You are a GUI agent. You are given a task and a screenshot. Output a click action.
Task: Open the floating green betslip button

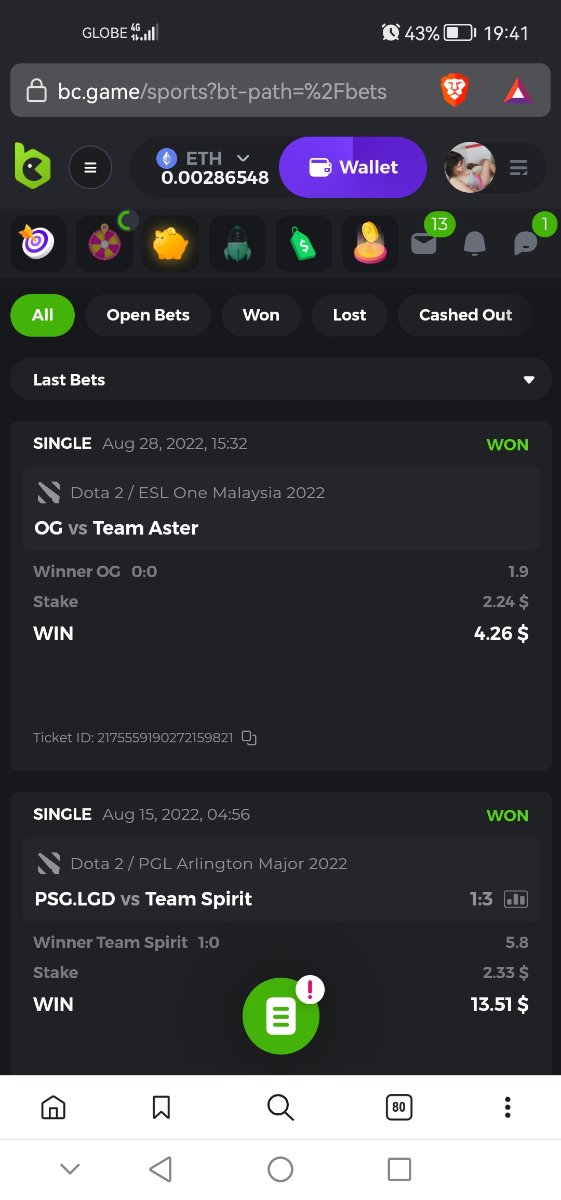281,1017
